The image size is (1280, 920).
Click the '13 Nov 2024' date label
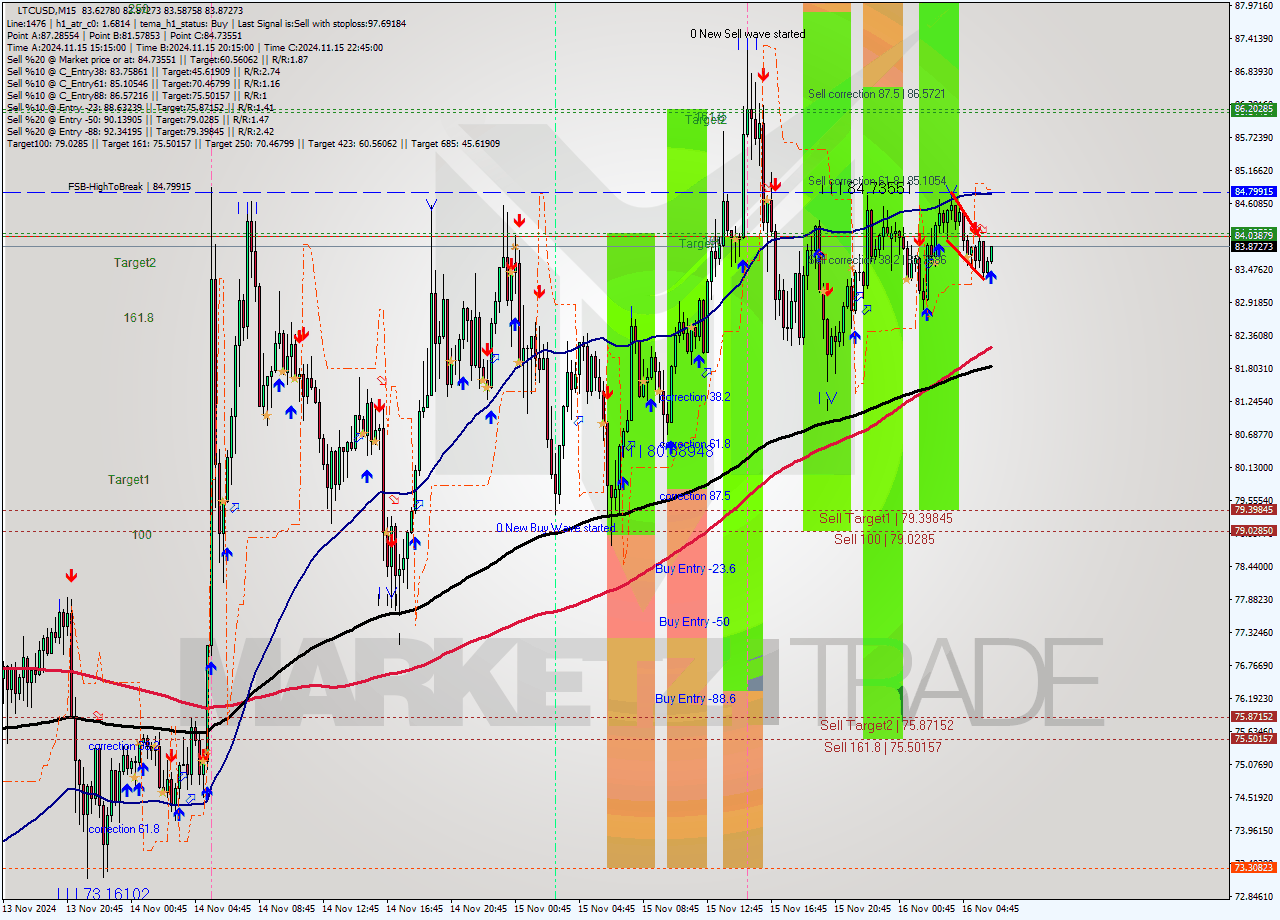pos(29,909)
